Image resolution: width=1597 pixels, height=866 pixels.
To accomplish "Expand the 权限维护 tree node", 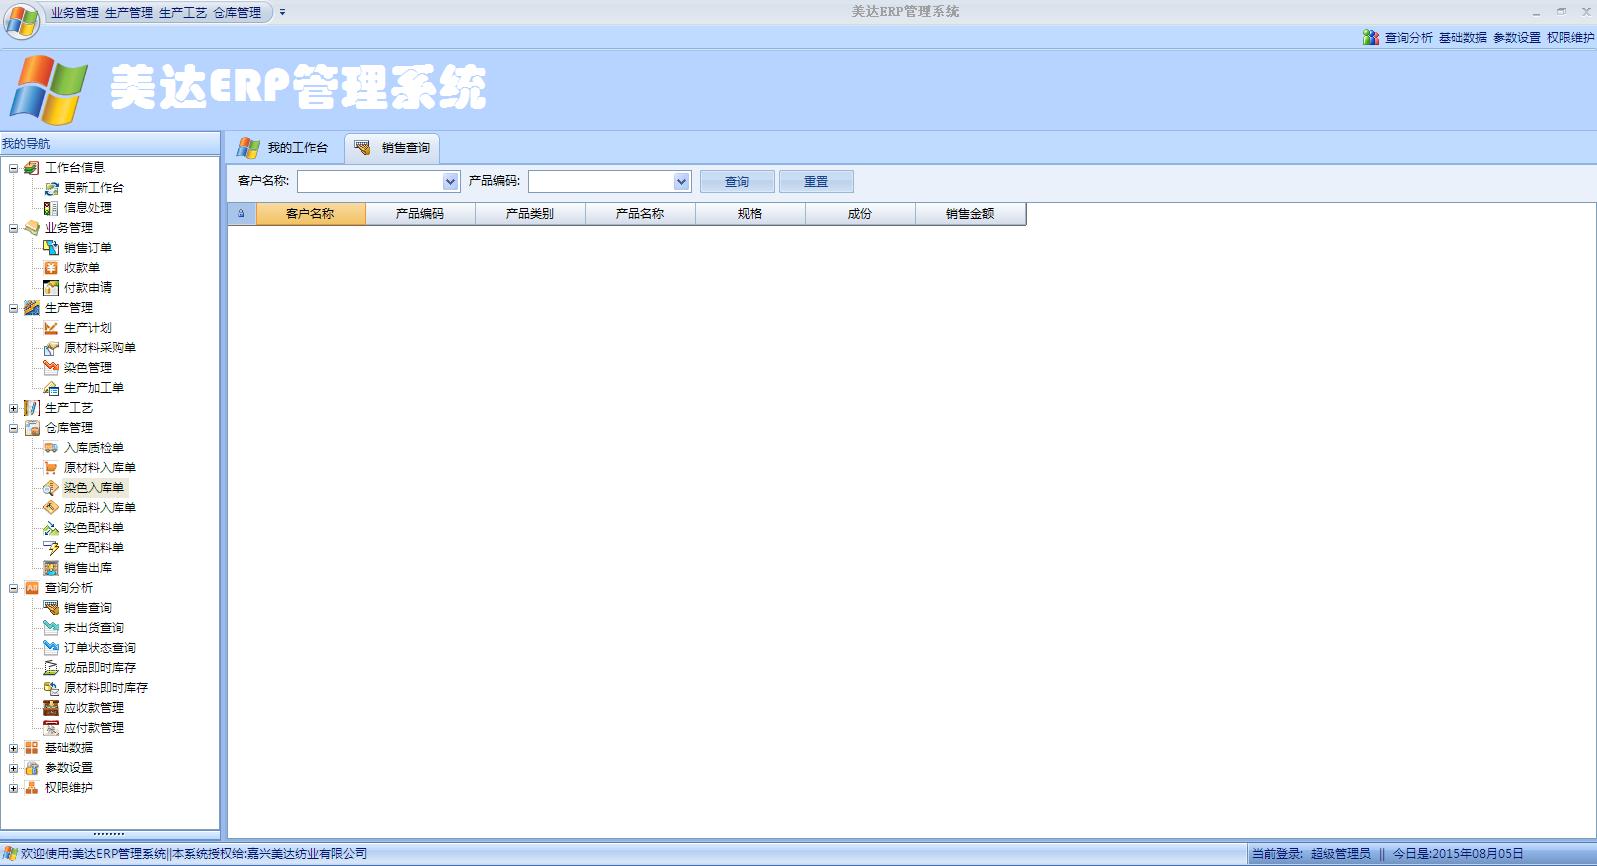I will point(14,788).
